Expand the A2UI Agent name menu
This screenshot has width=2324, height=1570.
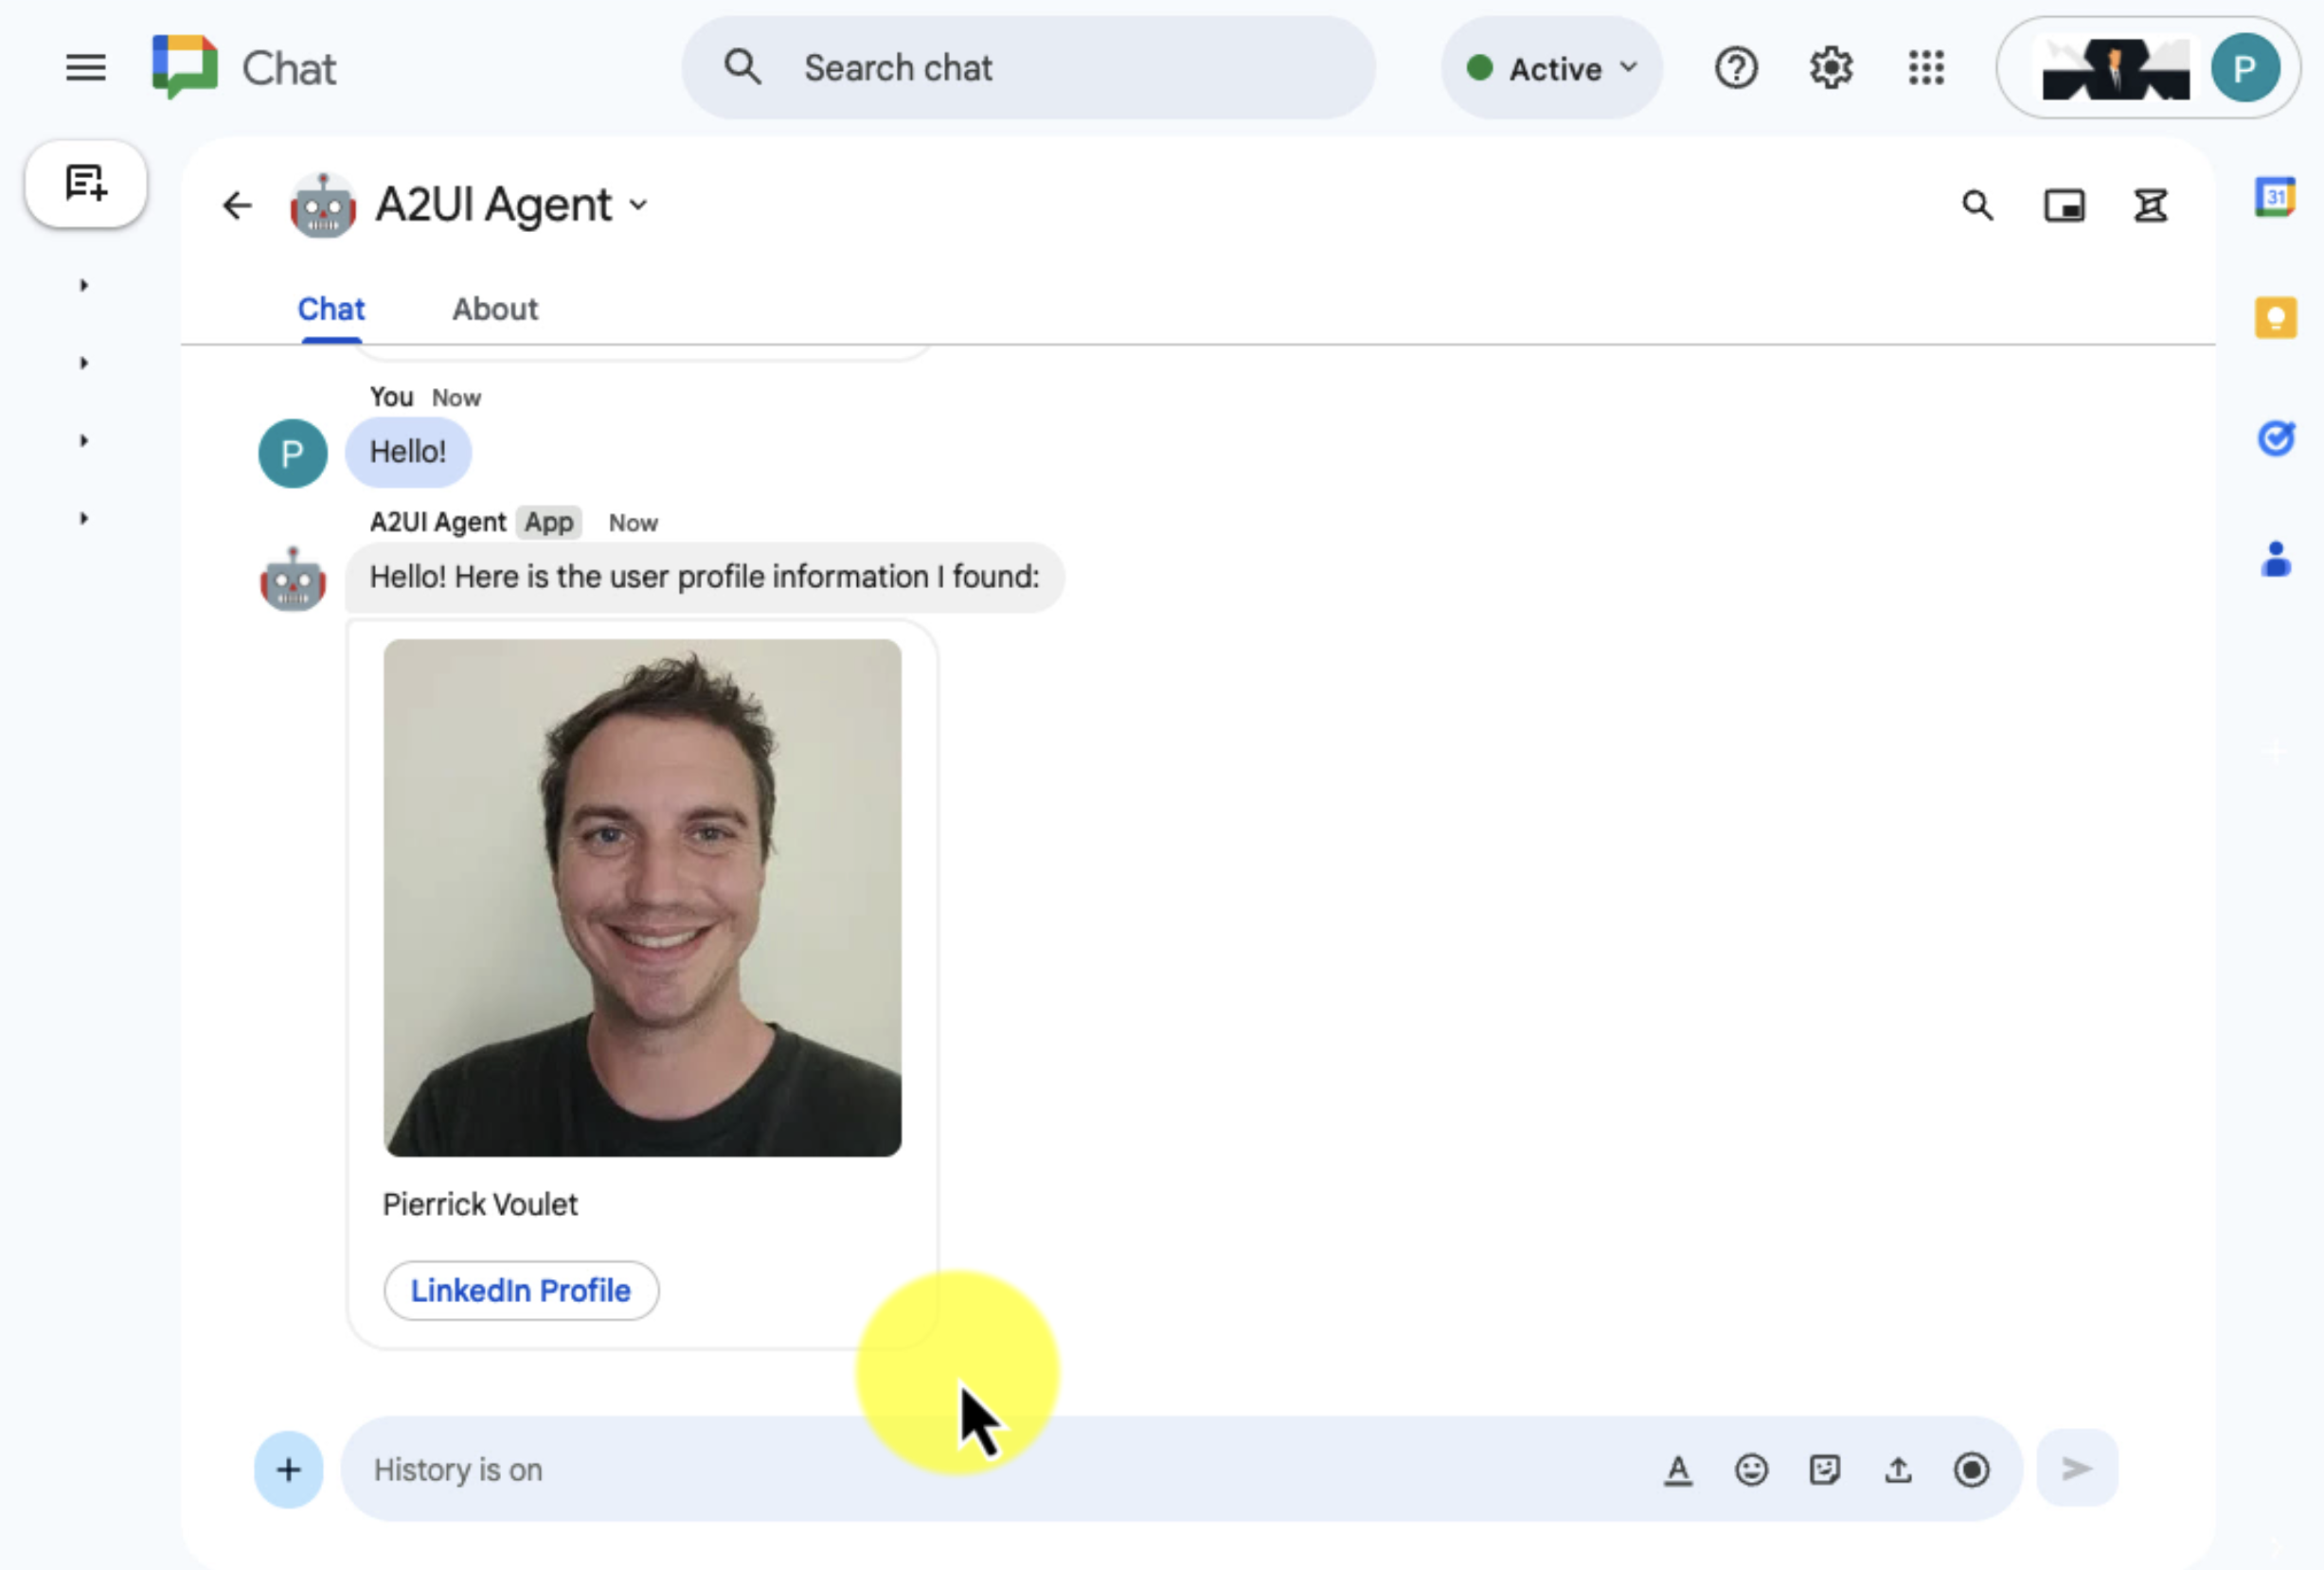[640, 204]
